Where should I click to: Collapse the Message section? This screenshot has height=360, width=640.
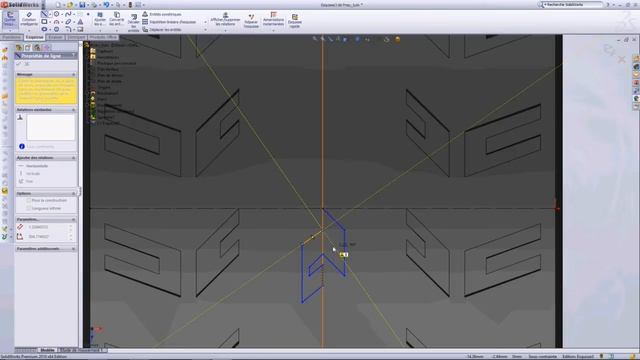pyautogui.click(x=74, y=74)
